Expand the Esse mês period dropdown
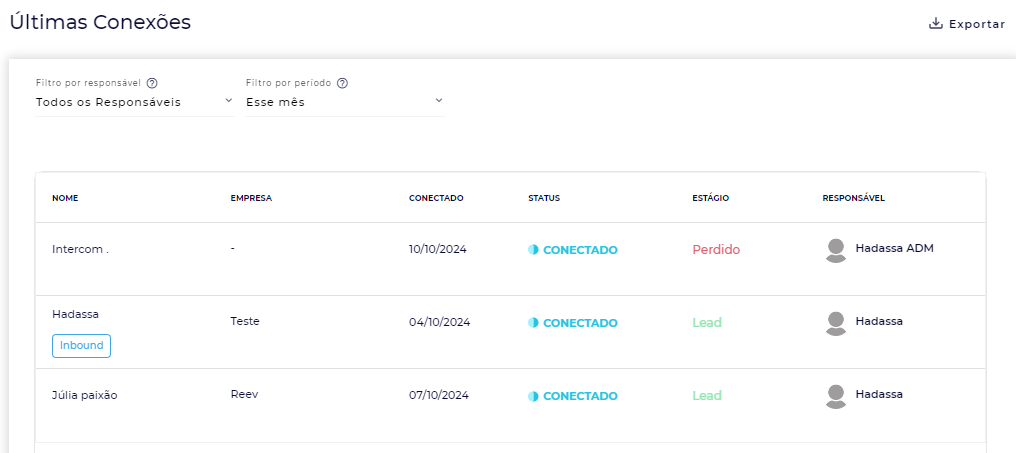 click(x=344, y=102)
